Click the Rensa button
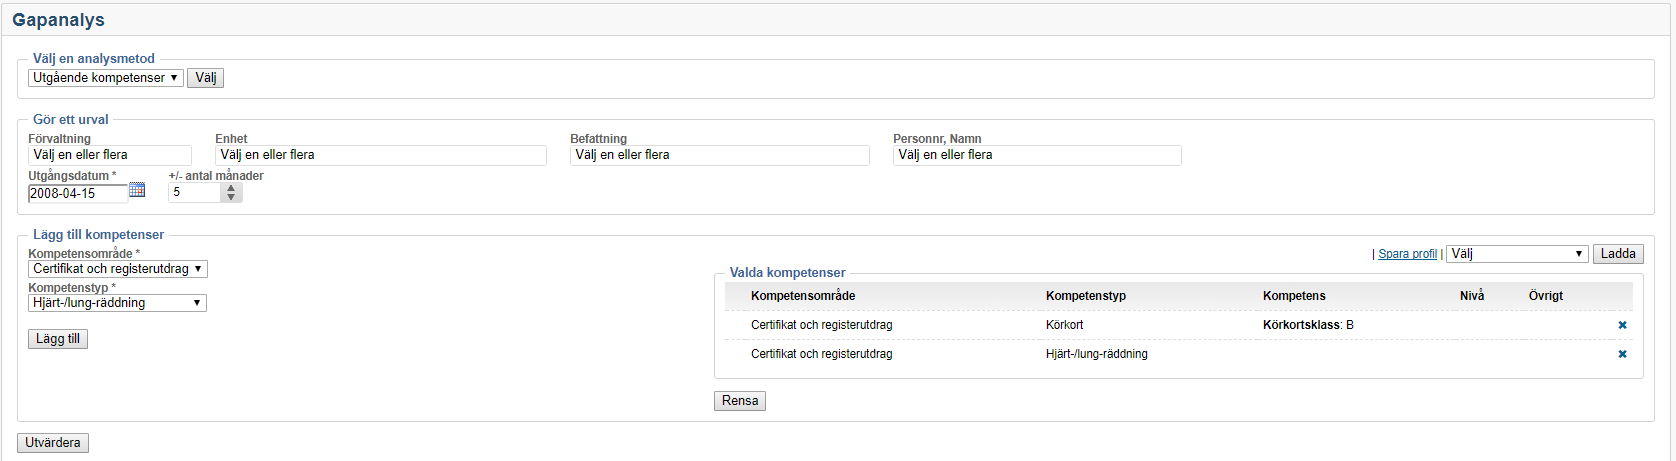Screen dimensions: 1676x461 [739, 401]
